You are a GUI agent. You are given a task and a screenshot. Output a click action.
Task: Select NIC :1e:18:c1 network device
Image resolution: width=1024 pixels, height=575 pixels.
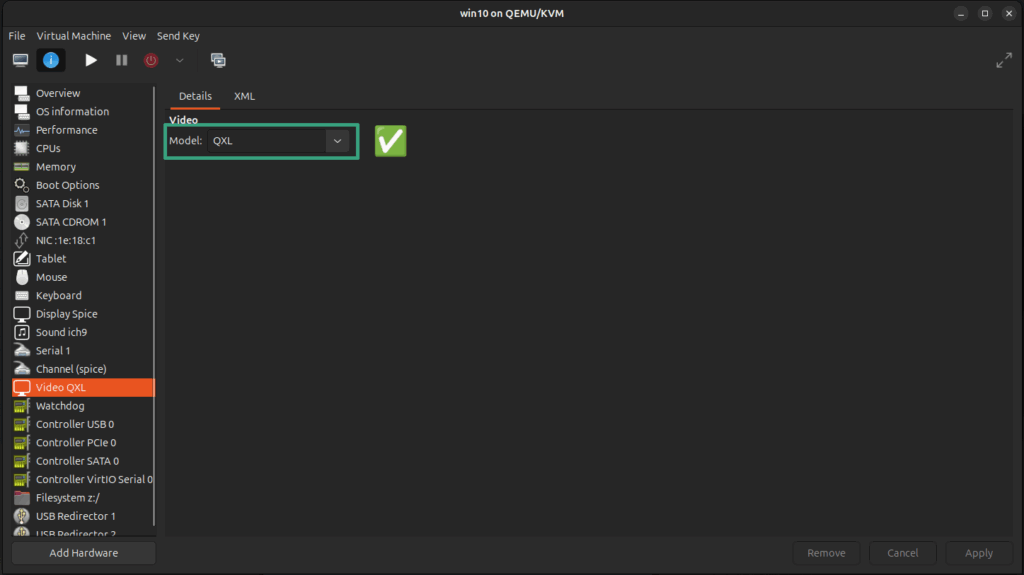click(x=83, y=240)
